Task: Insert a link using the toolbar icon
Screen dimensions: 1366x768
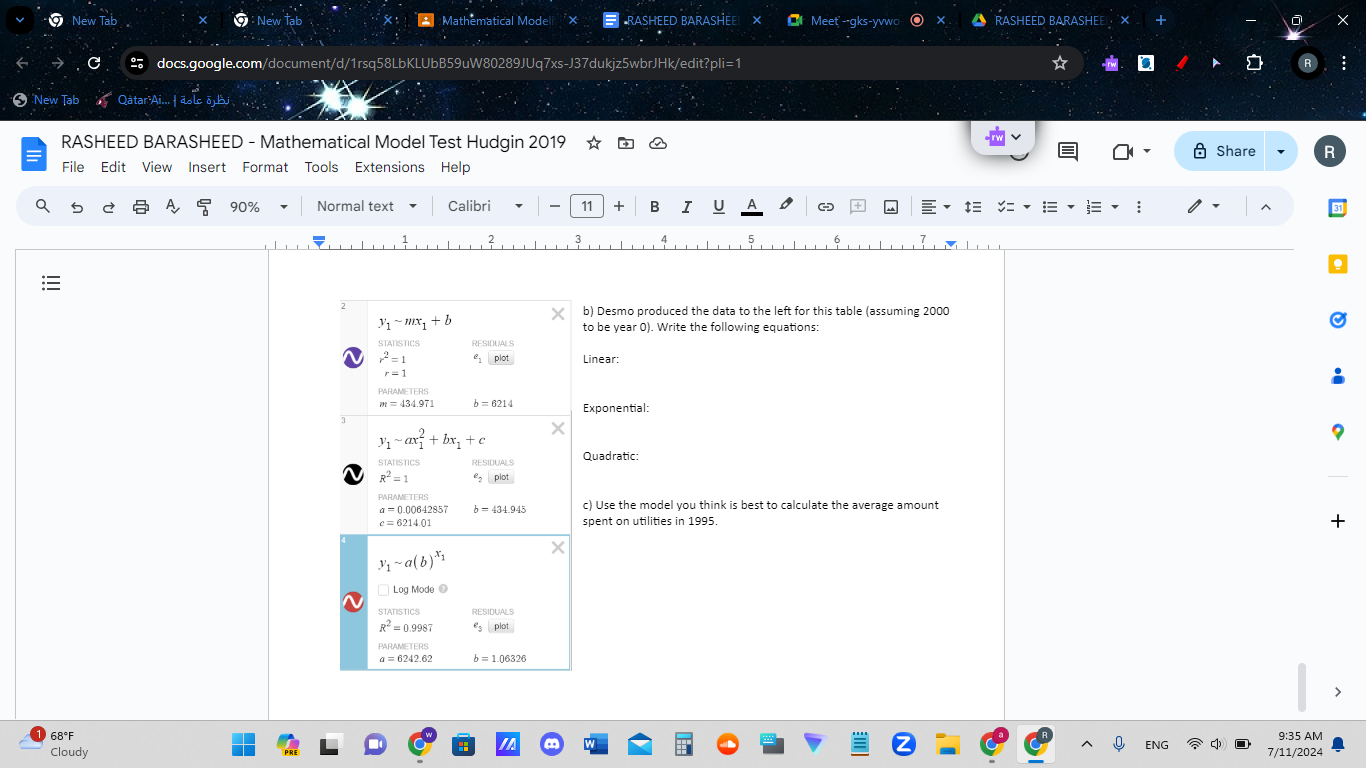Action: click(826, 206)
